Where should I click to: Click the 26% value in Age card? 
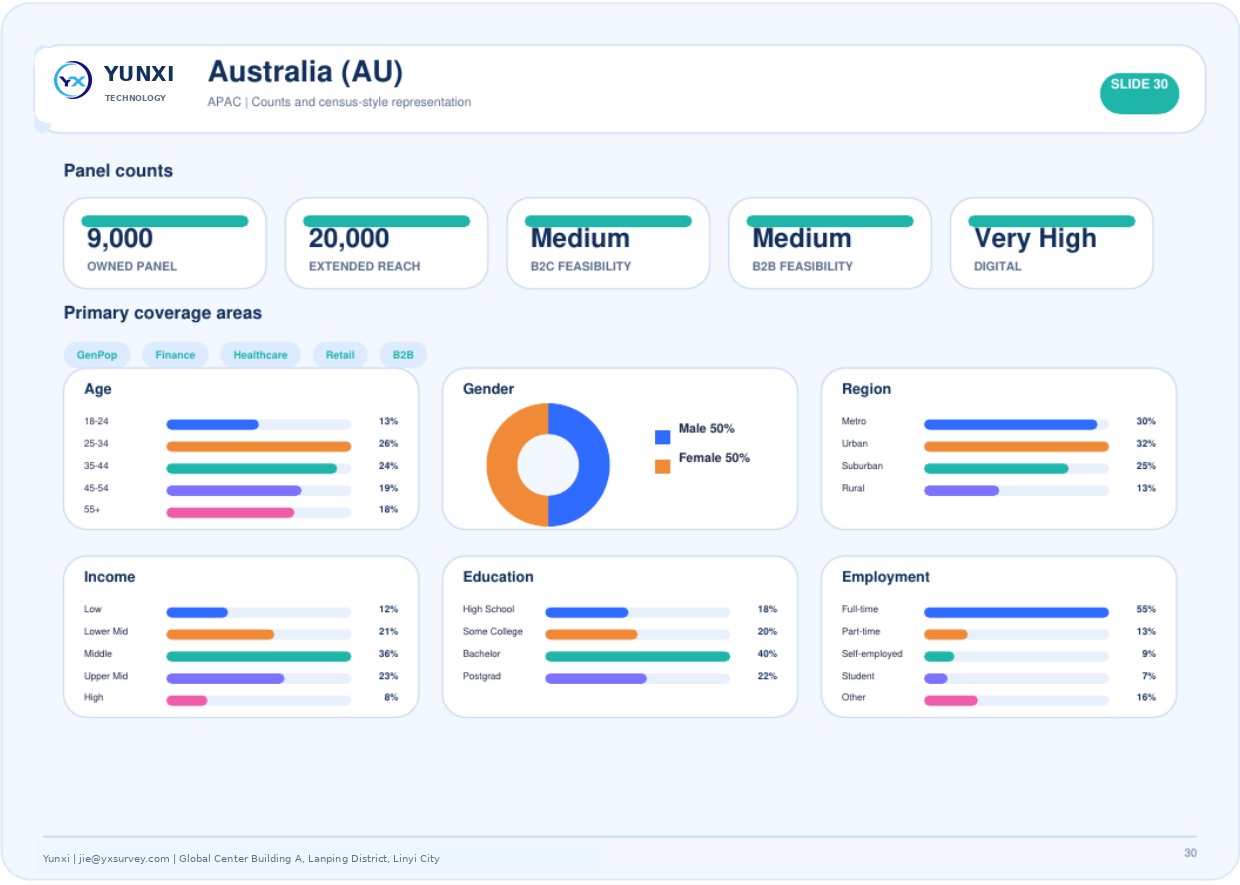(x=388, y=444)
